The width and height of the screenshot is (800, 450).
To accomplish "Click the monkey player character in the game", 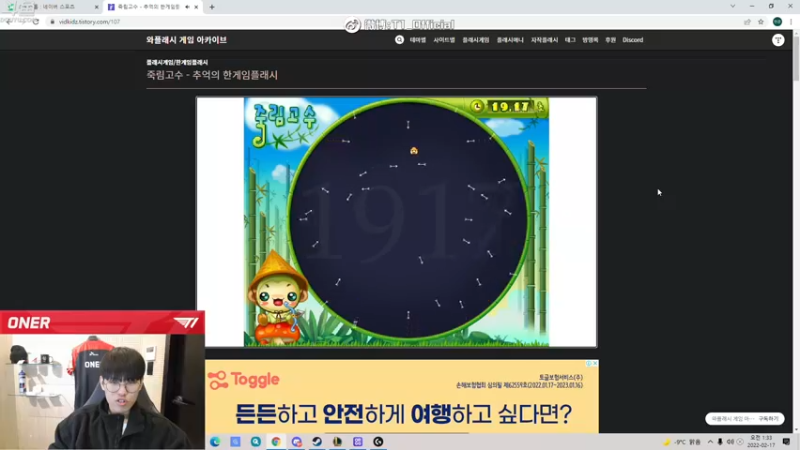I will click(414, 151).
